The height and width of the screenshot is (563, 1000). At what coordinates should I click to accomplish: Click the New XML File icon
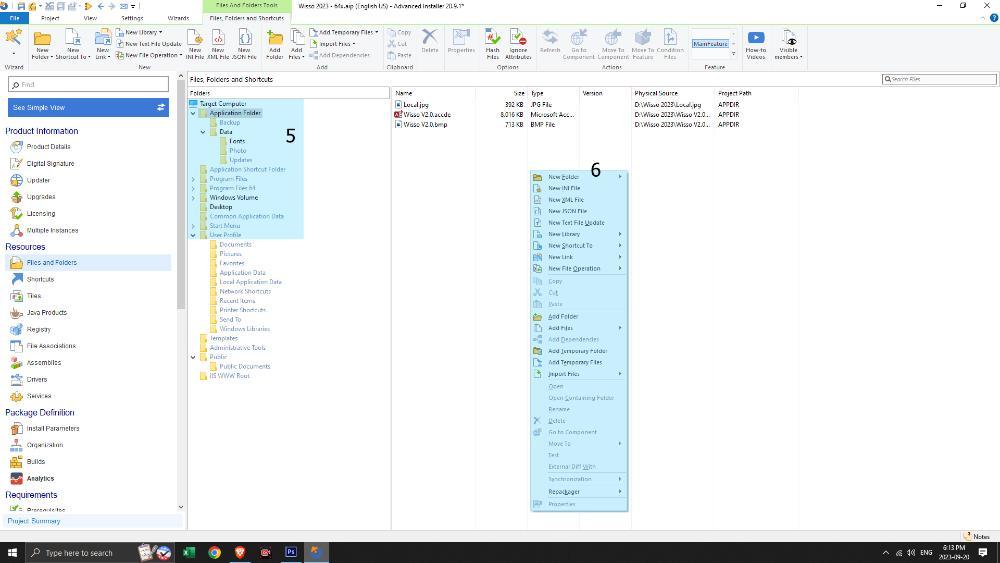[217, 43]
